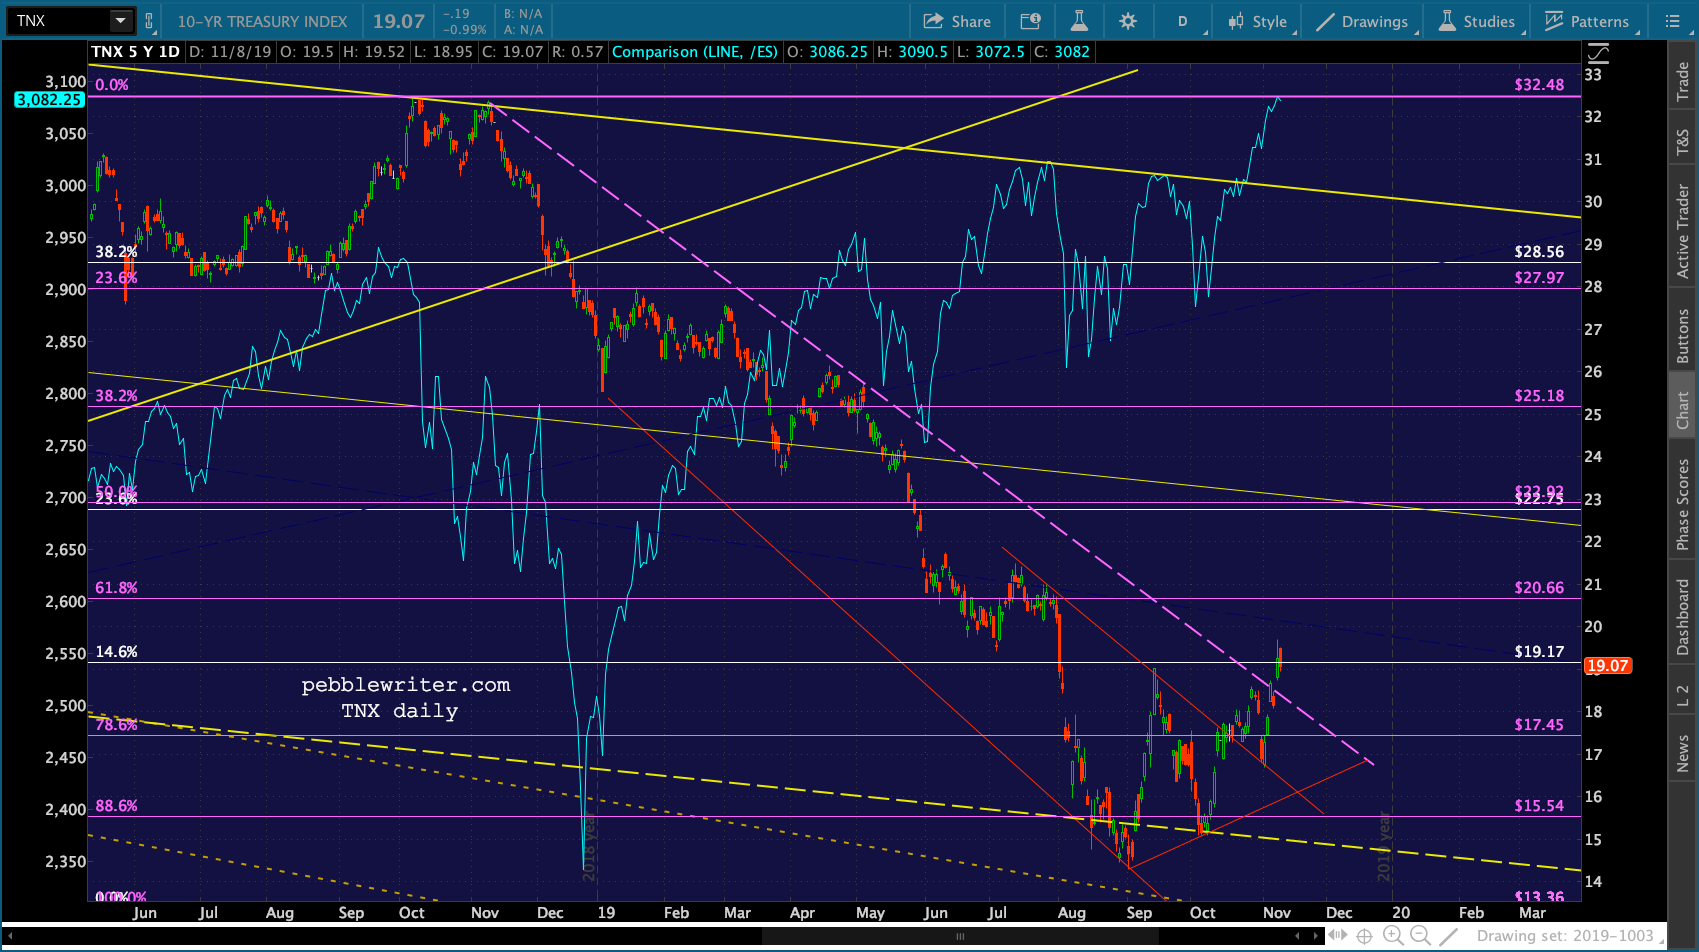The height and width of the screenshot is (952, 1699).
Task: Click the horizontal scrollbar grip below the chart
Action: (x=960, y=937)
